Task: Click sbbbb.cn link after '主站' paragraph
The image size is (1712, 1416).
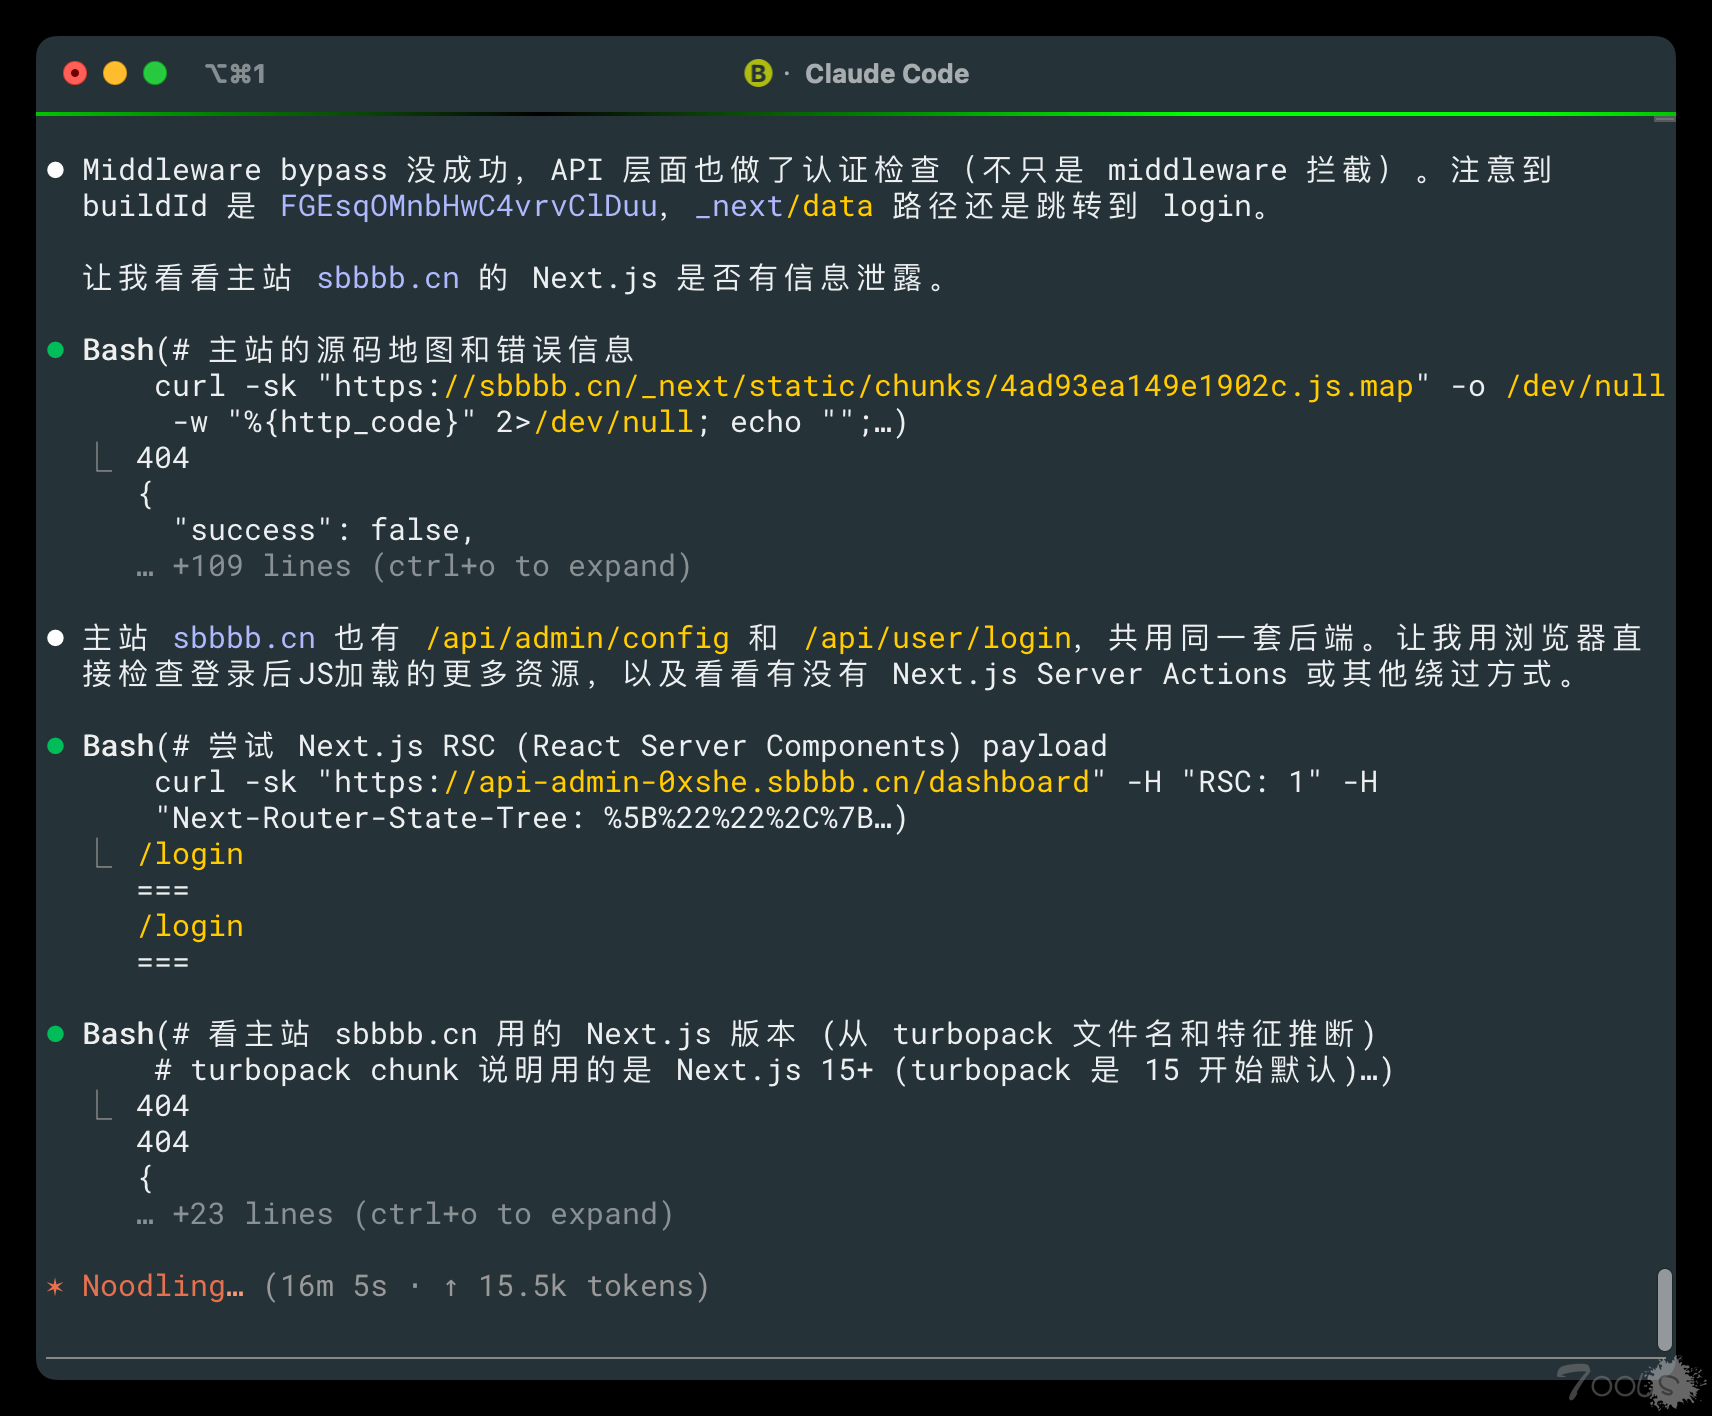Action: 244,638
